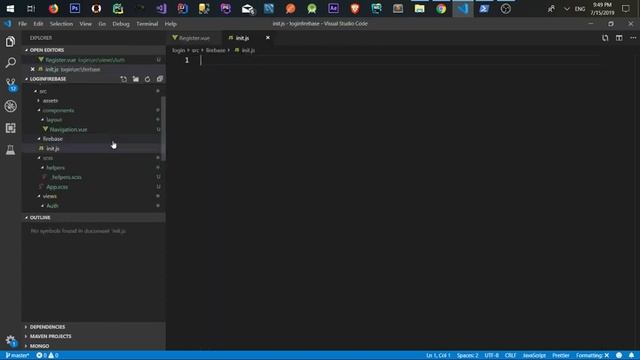Image resolution: width=640 pixels, height=360 pixels.
Task: Open the Selection menu
Action: (x=61, y=24)
